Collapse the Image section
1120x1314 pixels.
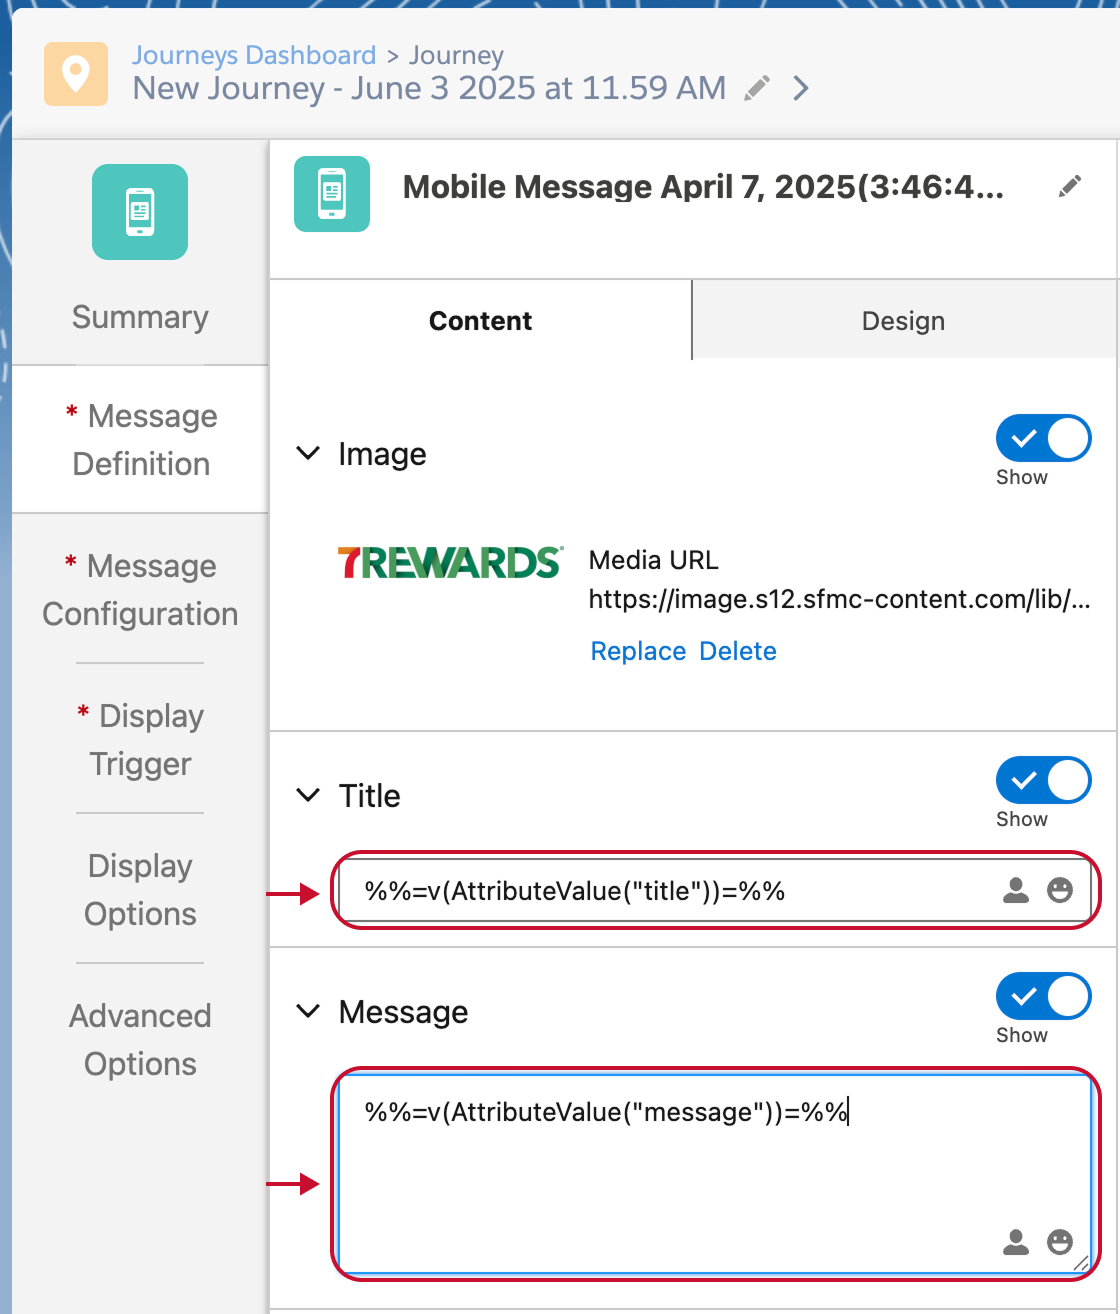[x=309, y=454]
